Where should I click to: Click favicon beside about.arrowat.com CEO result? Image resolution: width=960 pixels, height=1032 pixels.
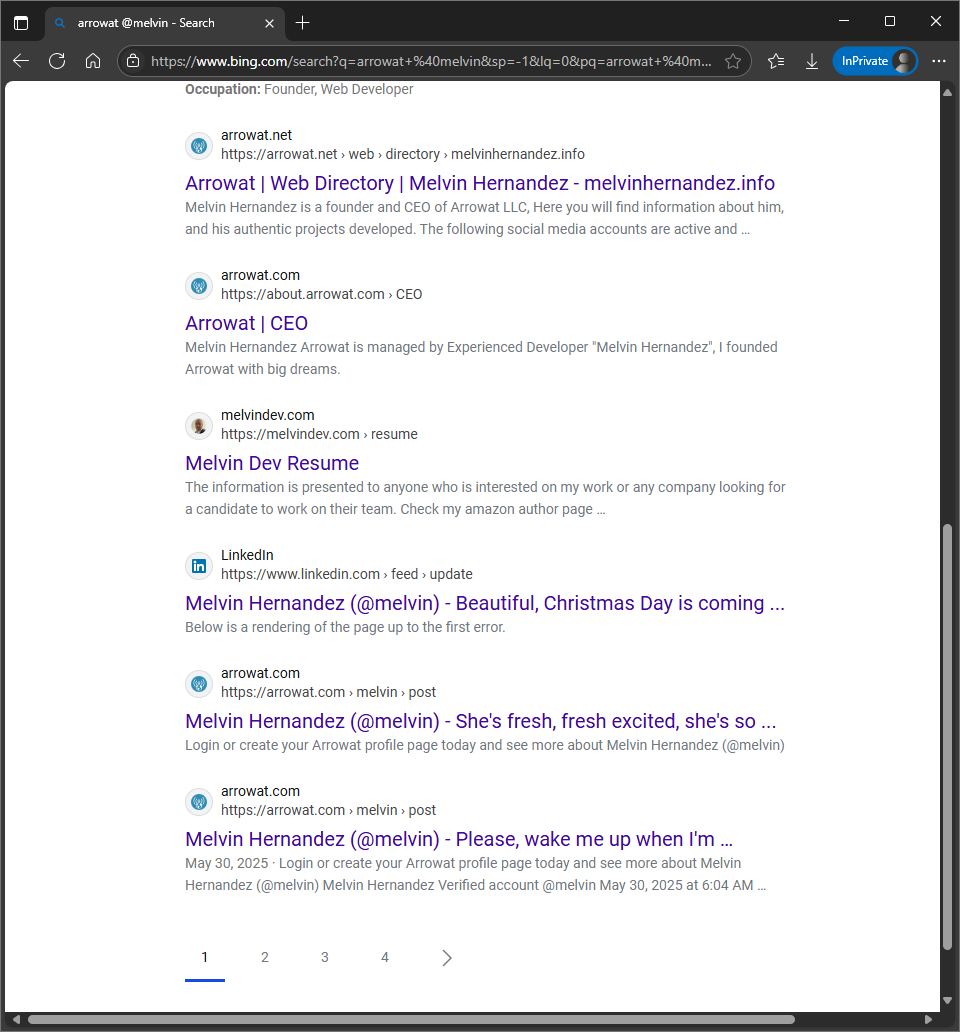pos(199,286)
